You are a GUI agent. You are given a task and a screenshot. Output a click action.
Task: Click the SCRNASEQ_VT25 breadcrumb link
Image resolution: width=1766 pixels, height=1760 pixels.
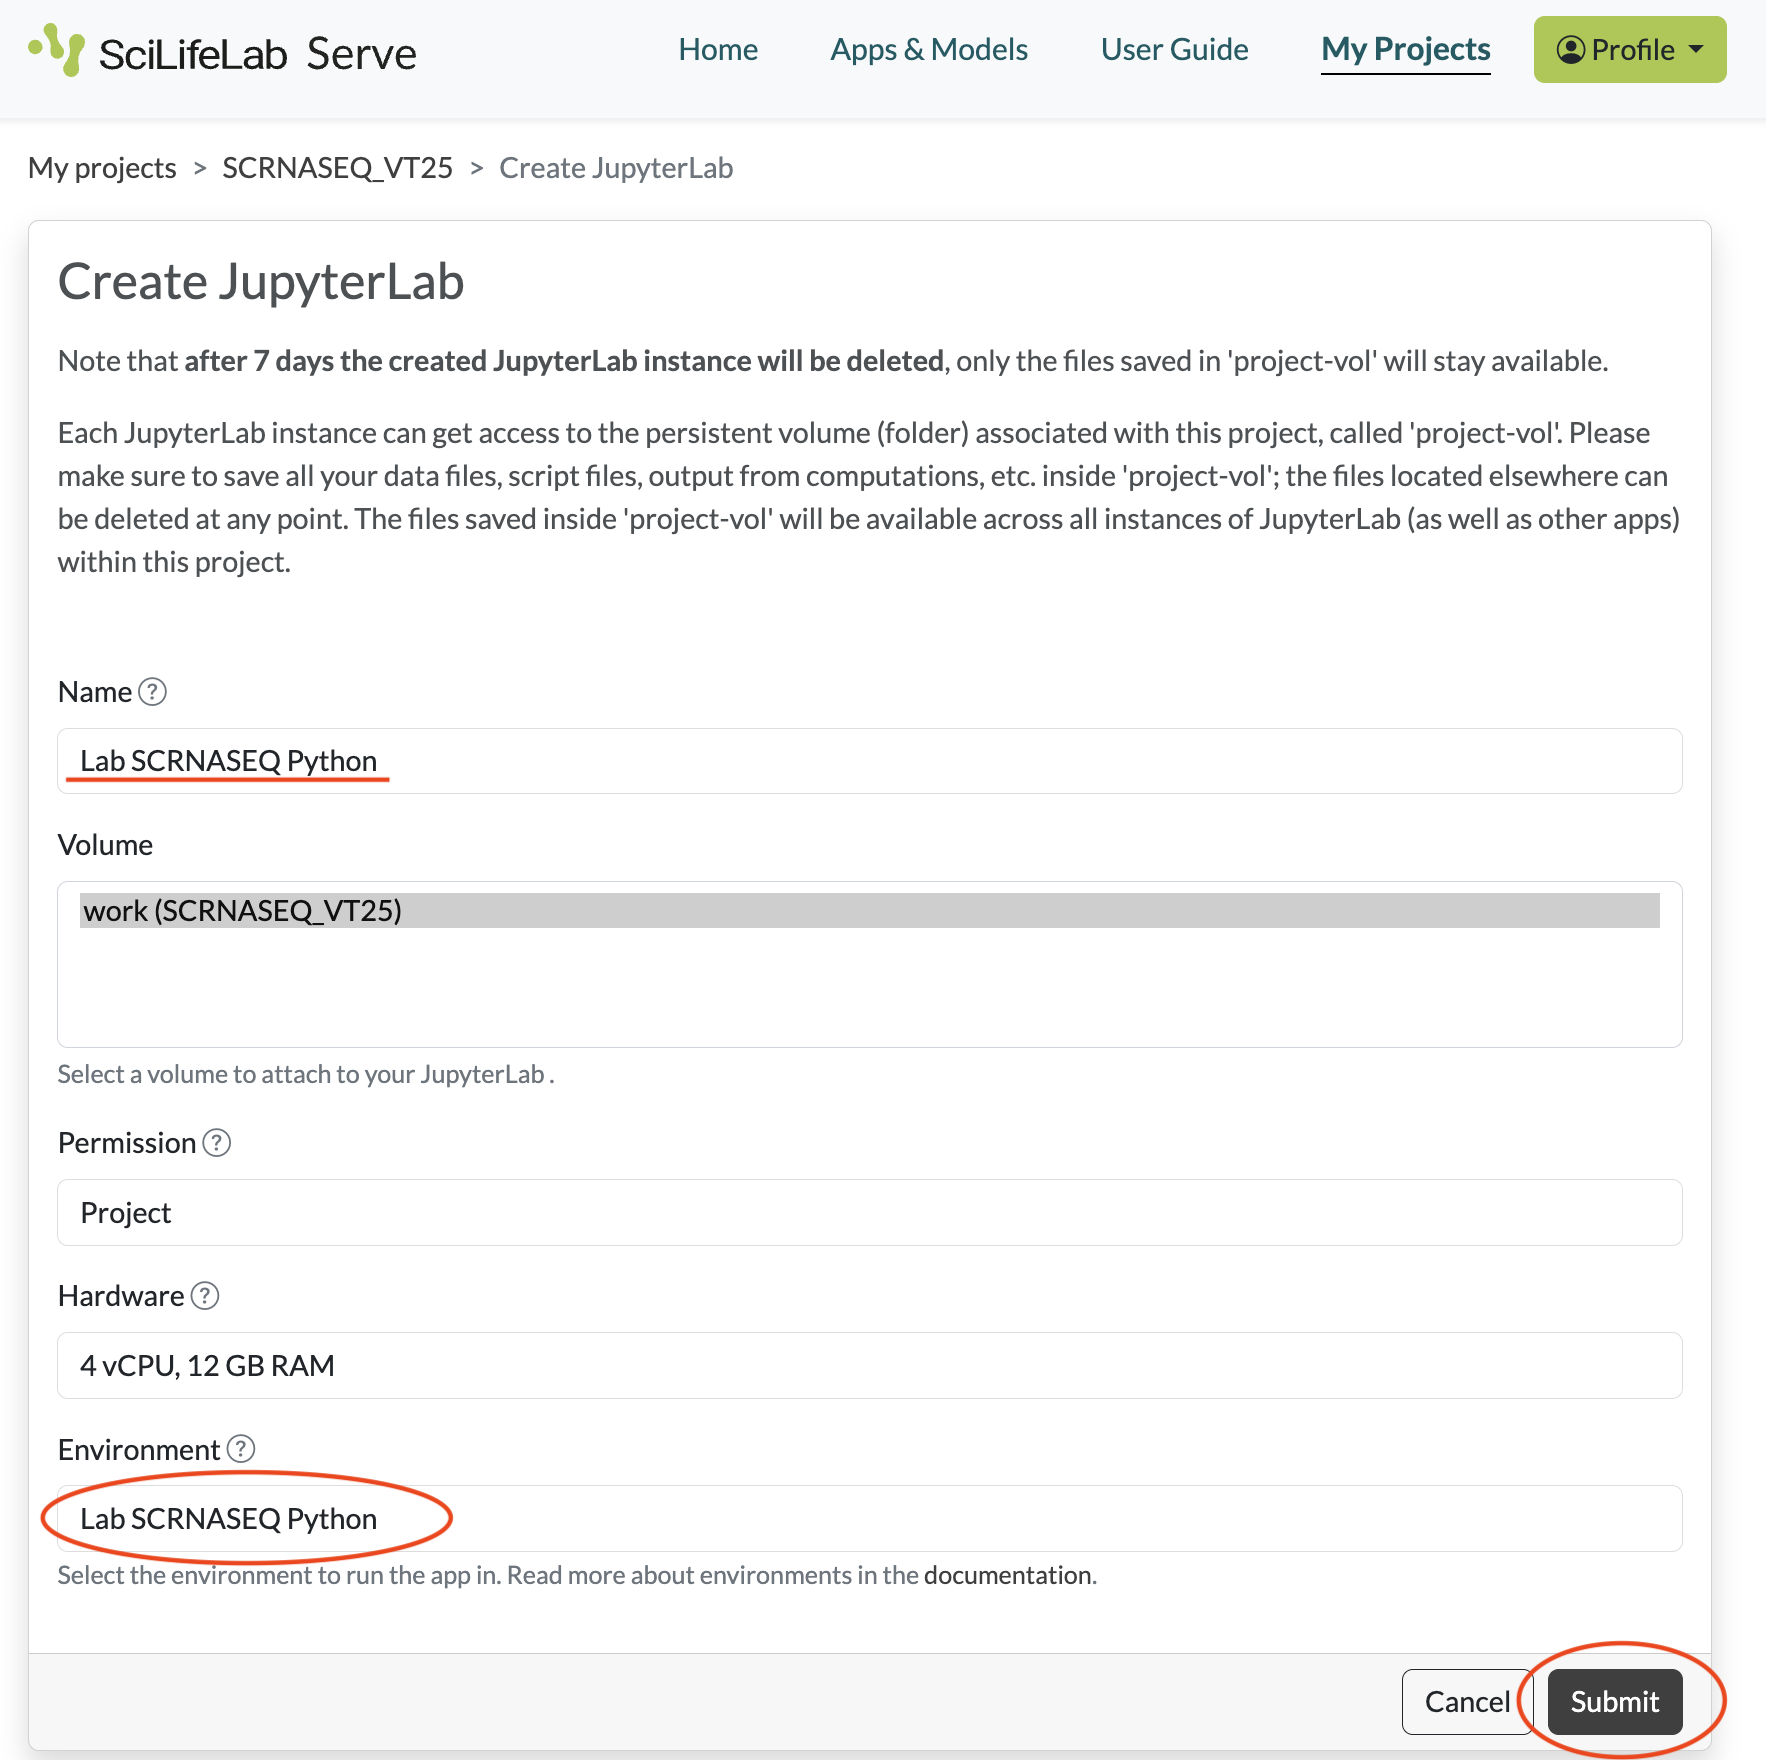pos(337,168)
